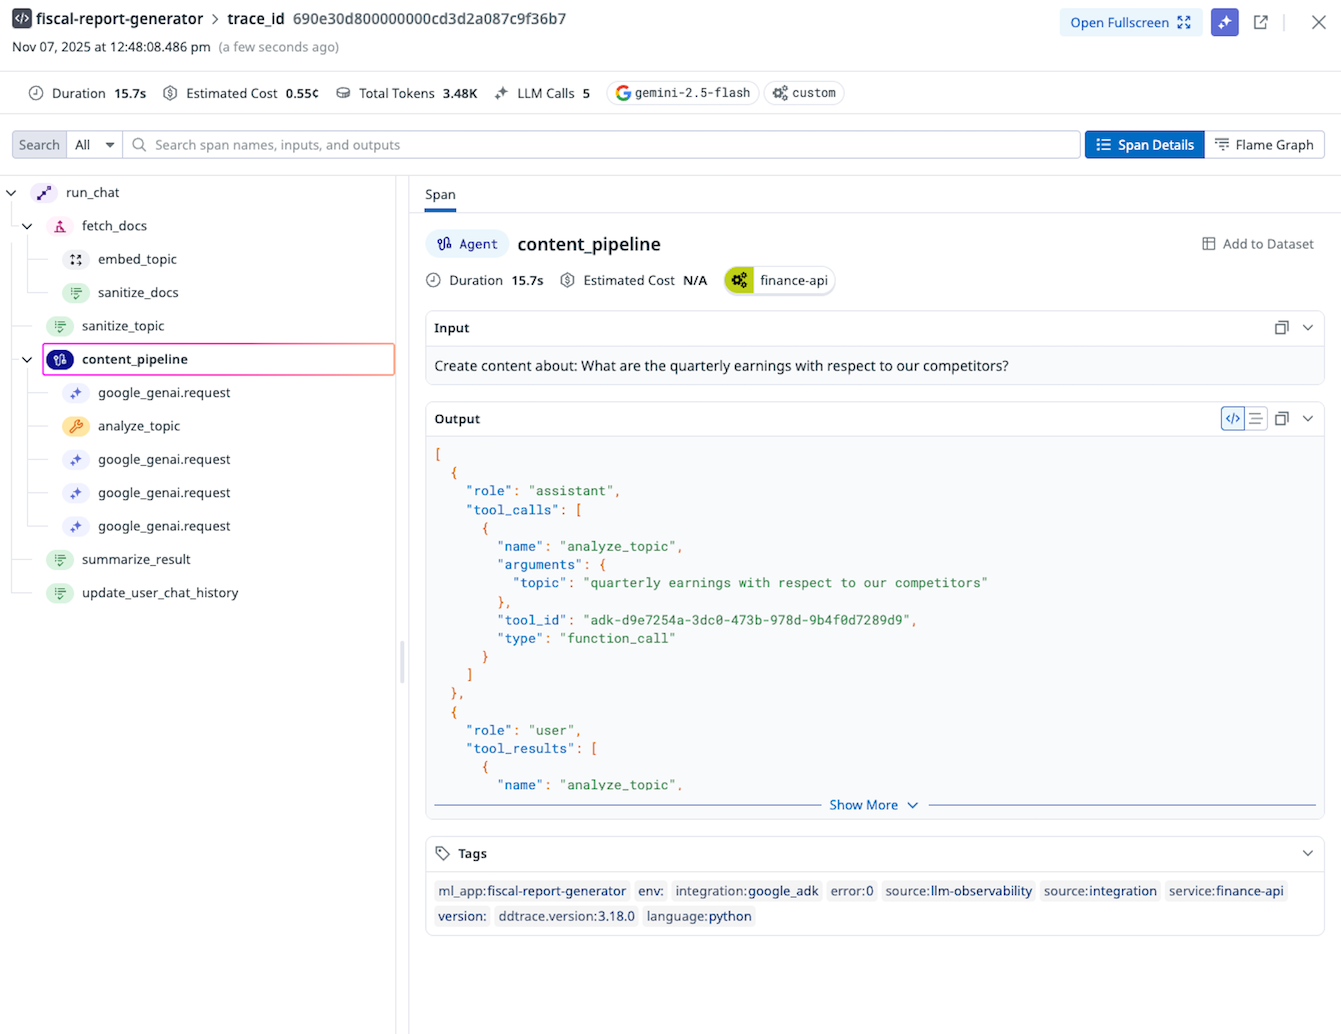Viewport: 1341px width, 1034px height.
Task: Click the content_pipeline agent icon
Action: click(x=60, y=359)
